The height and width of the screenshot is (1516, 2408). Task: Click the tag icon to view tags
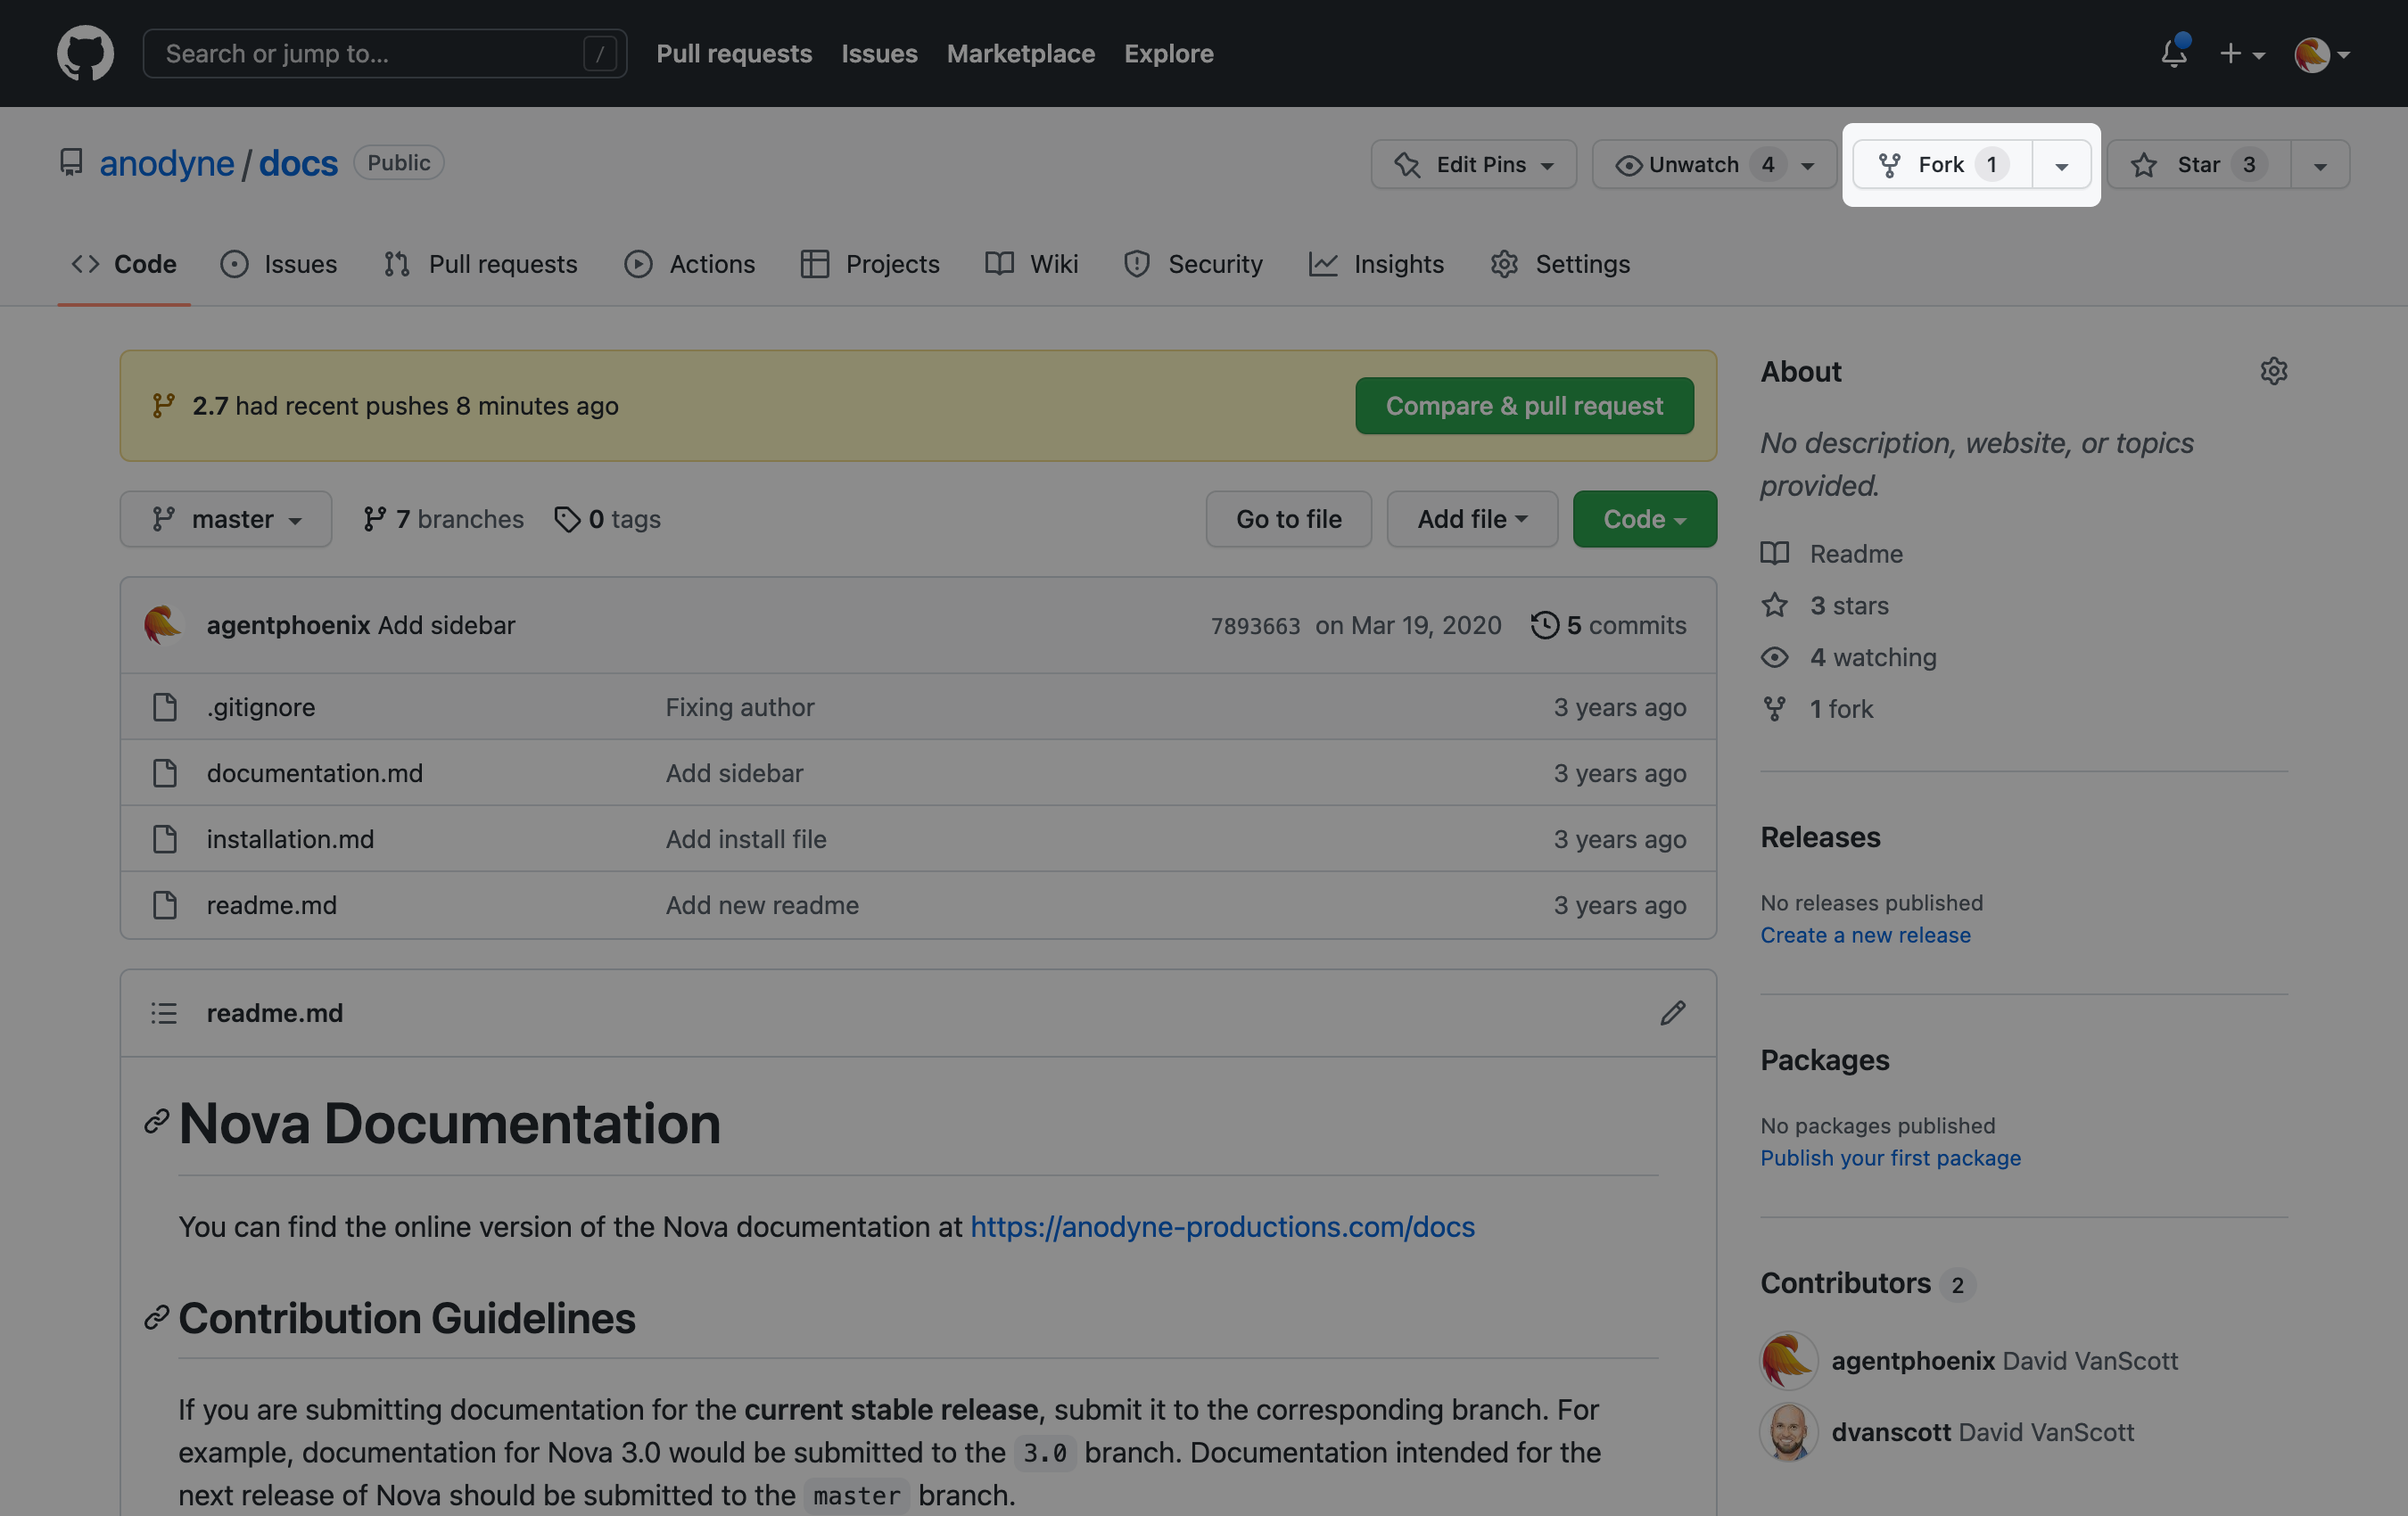[x=564, y=519]
